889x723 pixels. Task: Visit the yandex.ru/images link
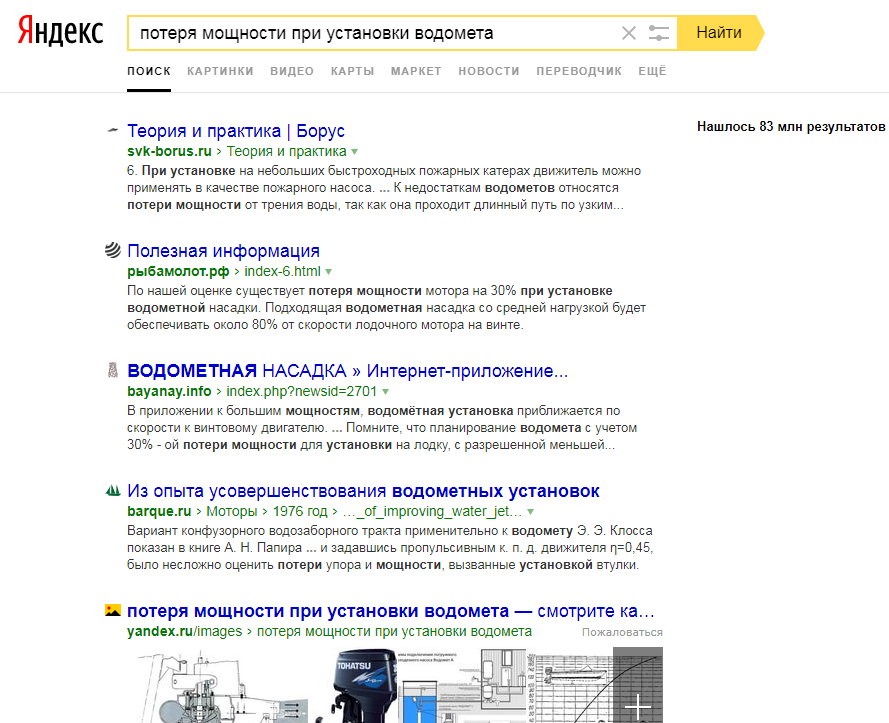[184, 632]
